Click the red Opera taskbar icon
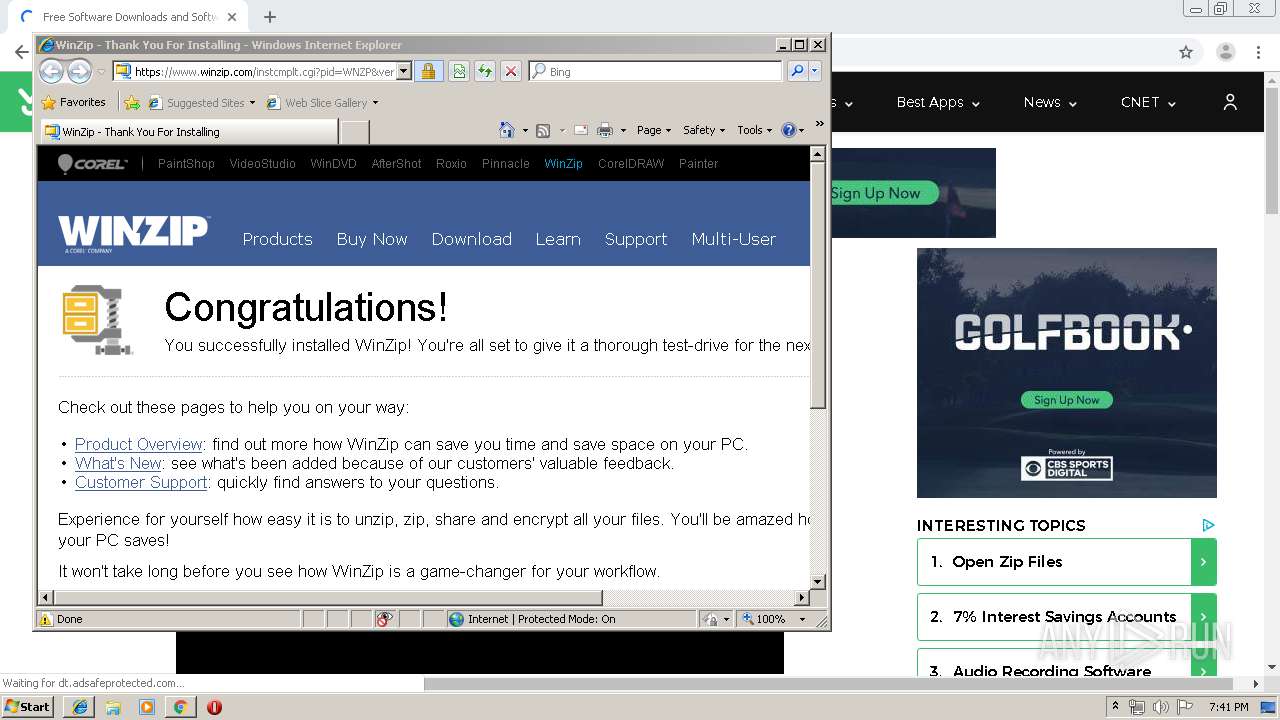 (214, 707)
